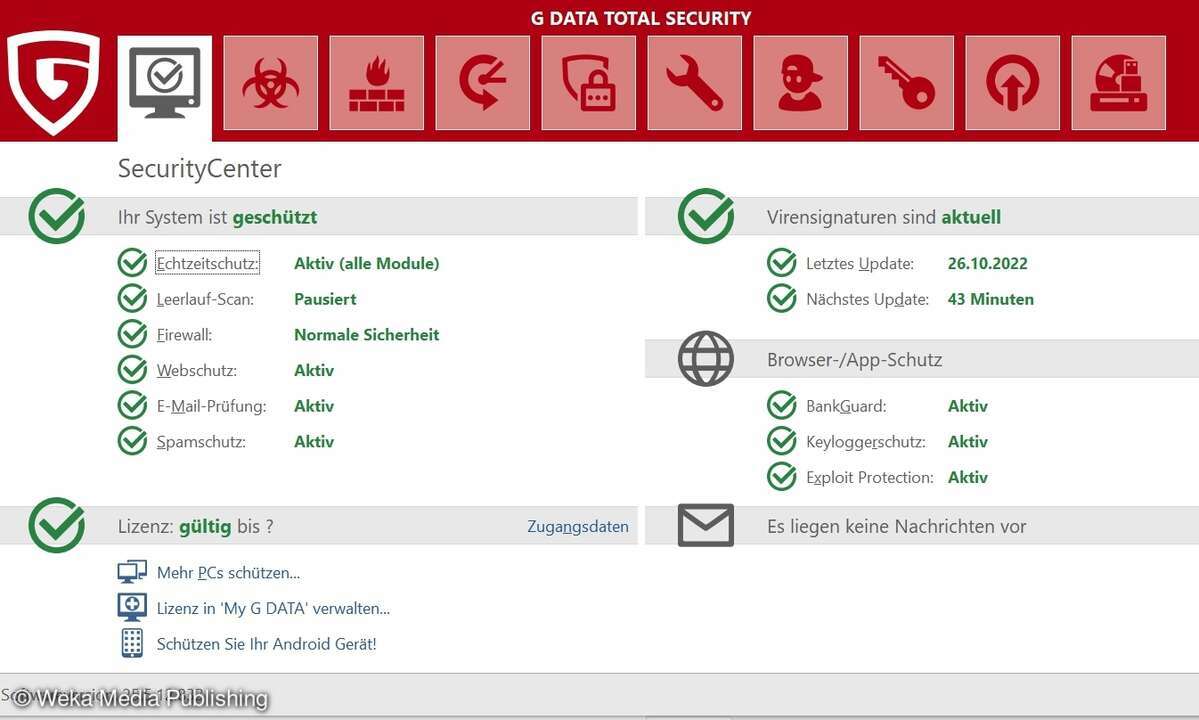1199x720 pixels.
Task: Click the checkmark icon next to Nächstes Update
Action: (x=781, y=299)
